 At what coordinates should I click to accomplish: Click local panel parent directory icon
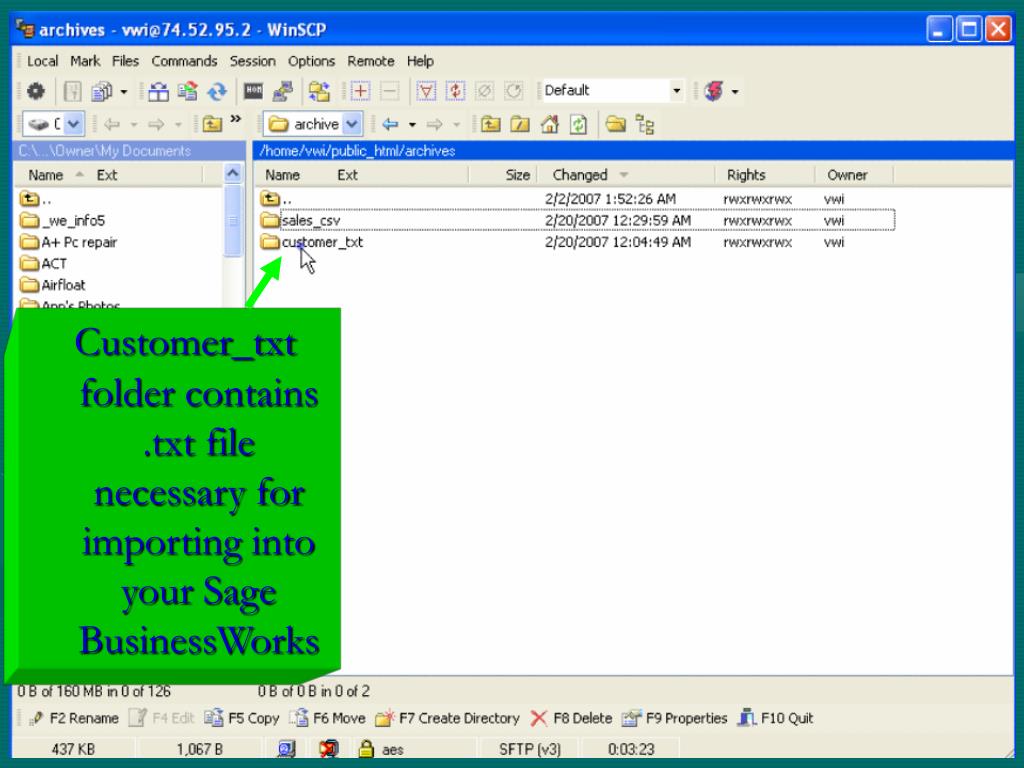click(212, 123)
